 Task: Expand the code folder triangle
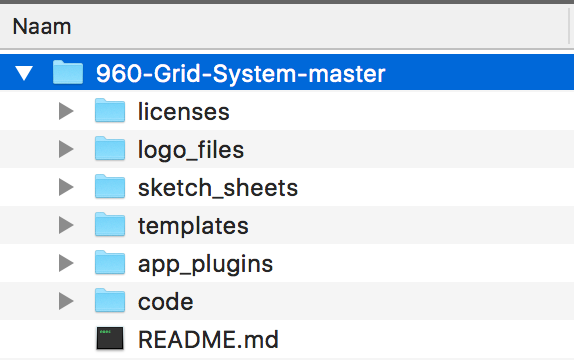coord(66,301)
